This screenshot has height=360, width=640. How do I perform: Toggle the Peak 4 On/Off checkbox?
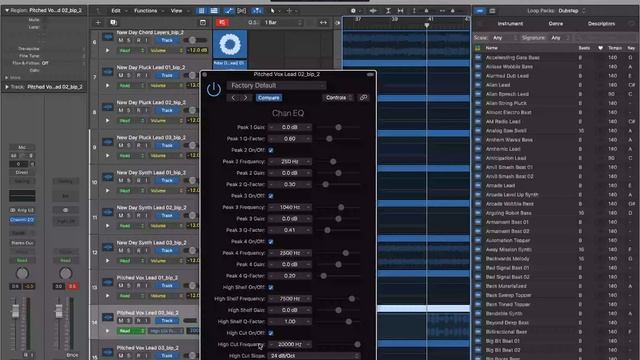(x=271, y=242)
